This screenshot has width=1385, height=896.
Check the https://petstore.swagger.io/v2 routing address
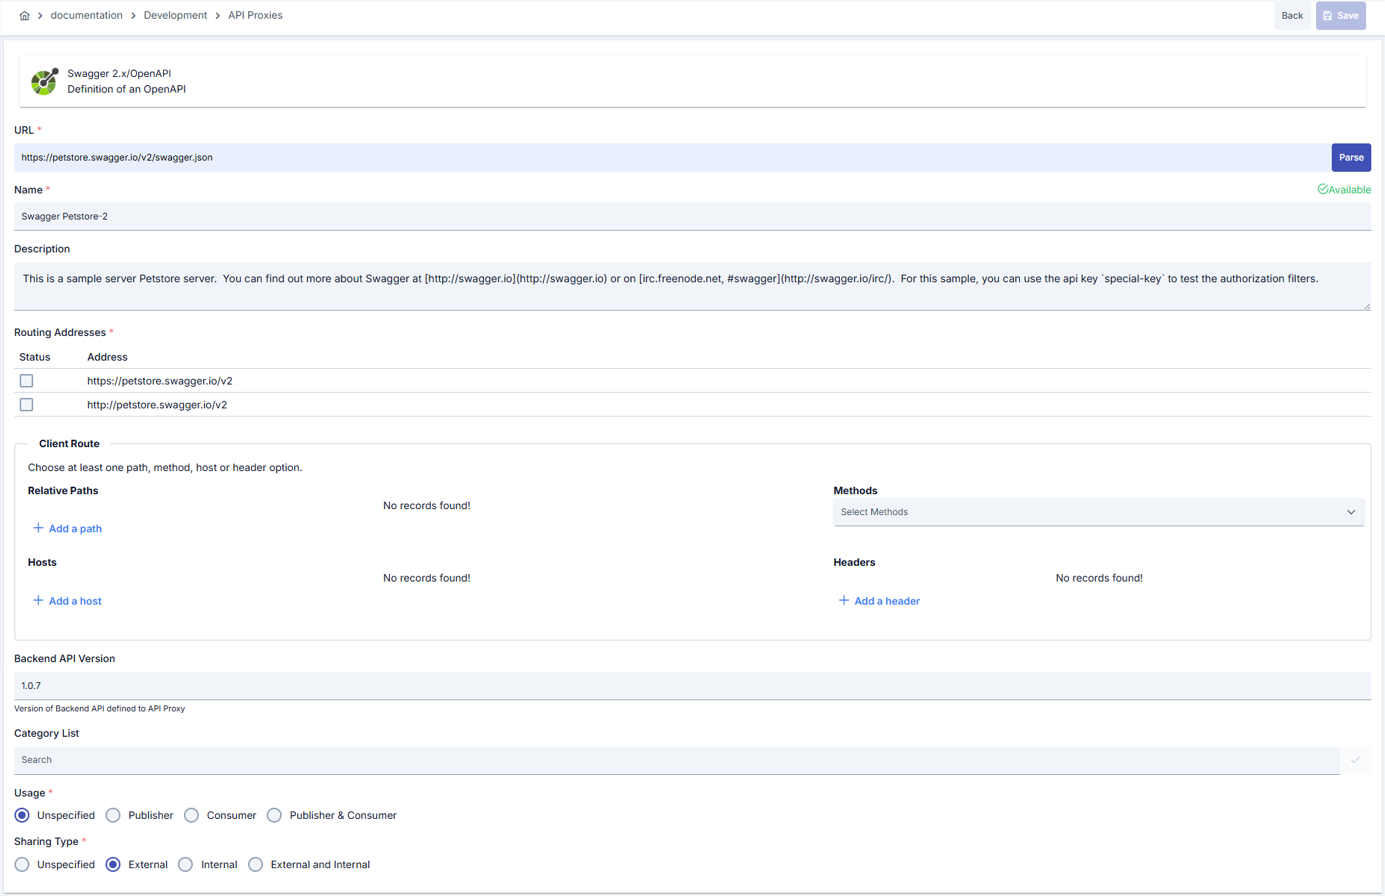[25, 380]
